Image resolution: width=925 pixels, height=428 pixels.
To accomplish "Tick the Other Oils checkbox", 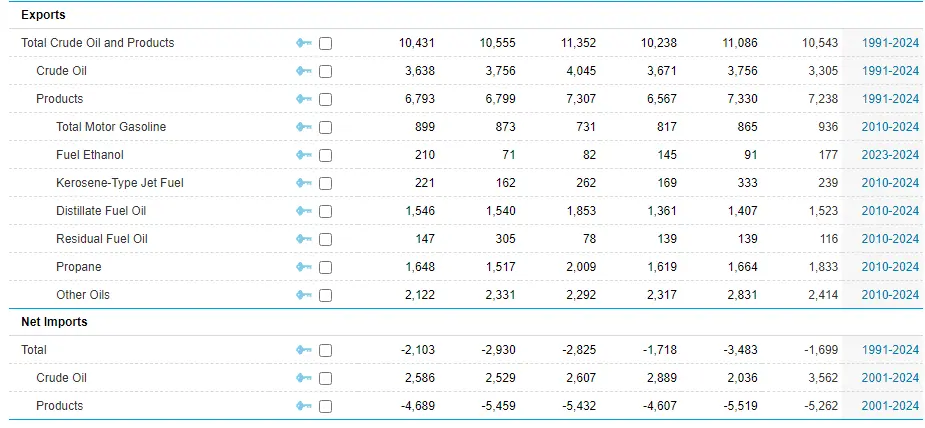I will [x=325, y=295].
